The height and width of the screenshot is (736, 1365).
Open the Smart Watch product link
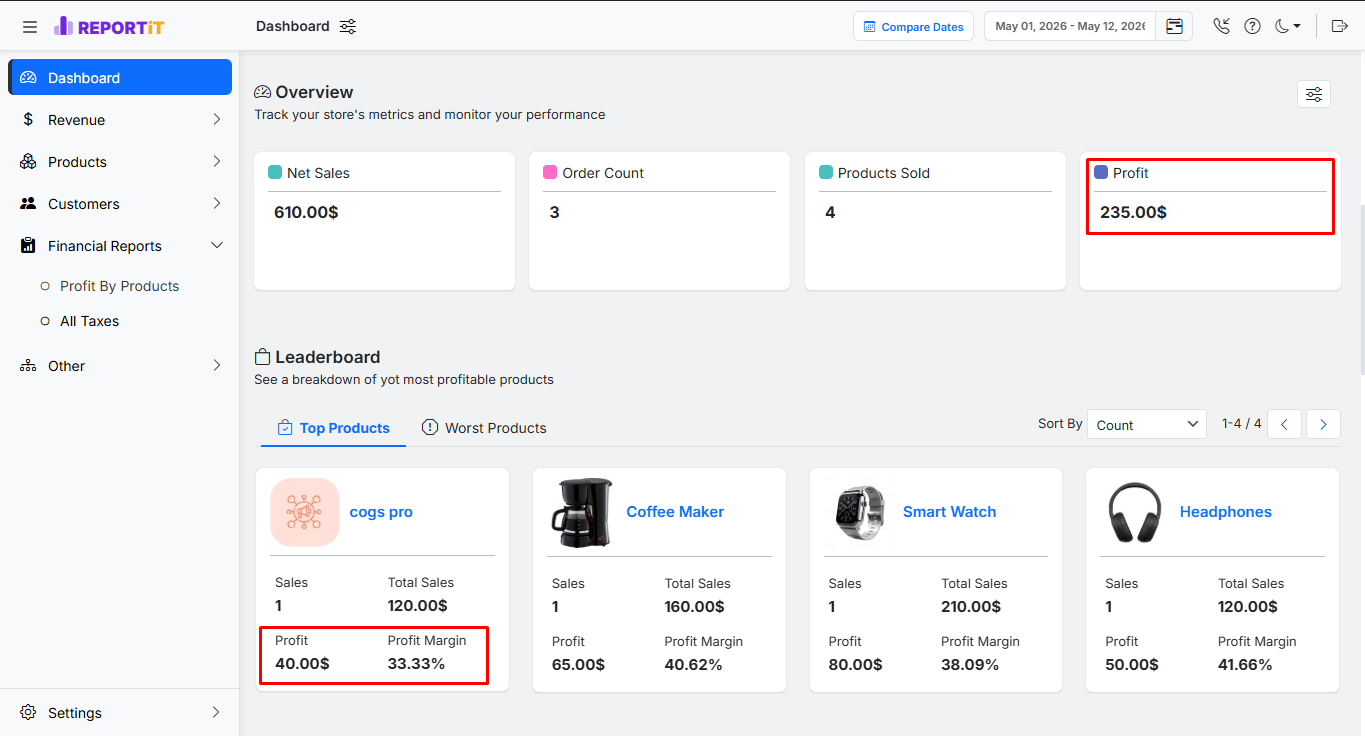click(x=949, y=512)
